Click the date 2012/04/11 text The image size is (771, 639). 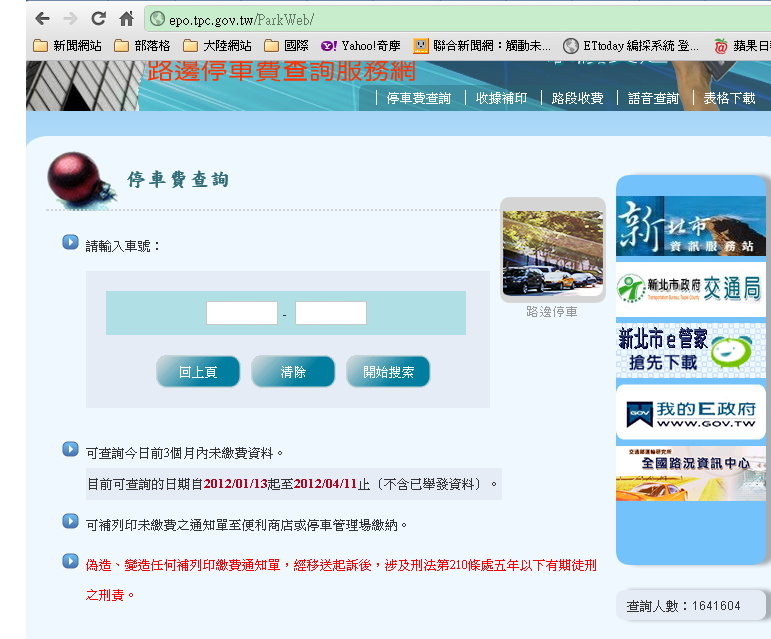pos(325,484)
